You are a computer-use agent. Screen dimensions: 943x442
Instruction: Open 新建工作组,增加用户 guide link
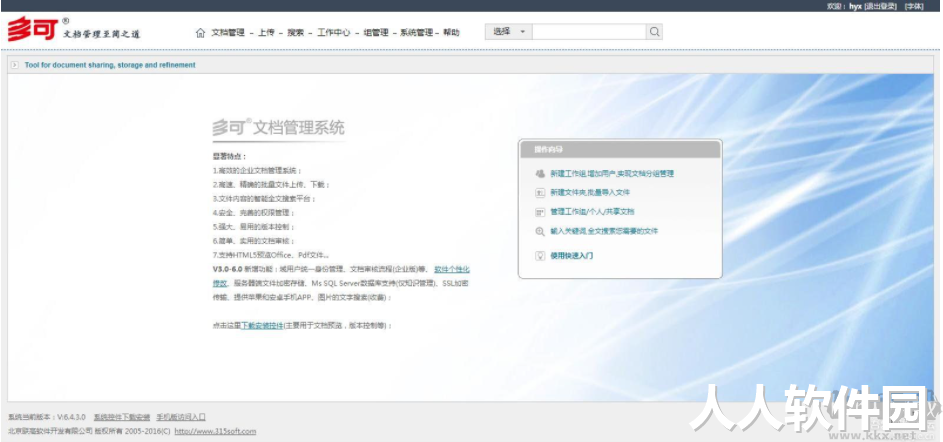click(612, 174)
